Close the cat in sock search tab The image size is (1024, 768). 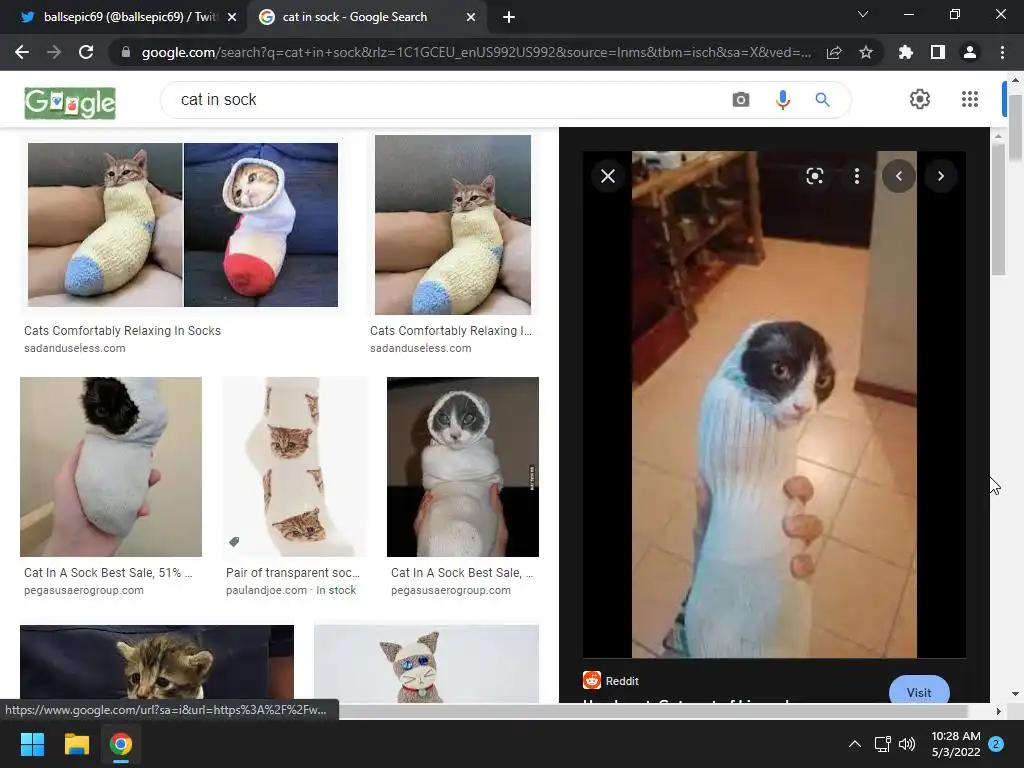(x=471, y=18)
